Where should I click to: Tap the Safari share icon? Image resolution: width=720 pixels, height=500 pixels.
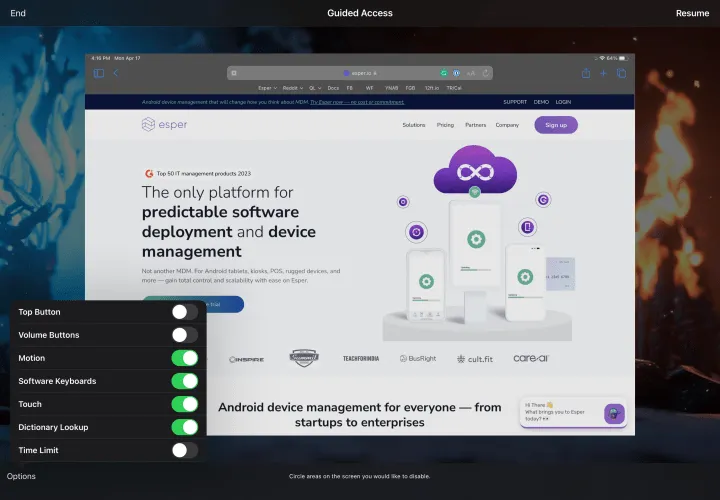pos(585,73)
